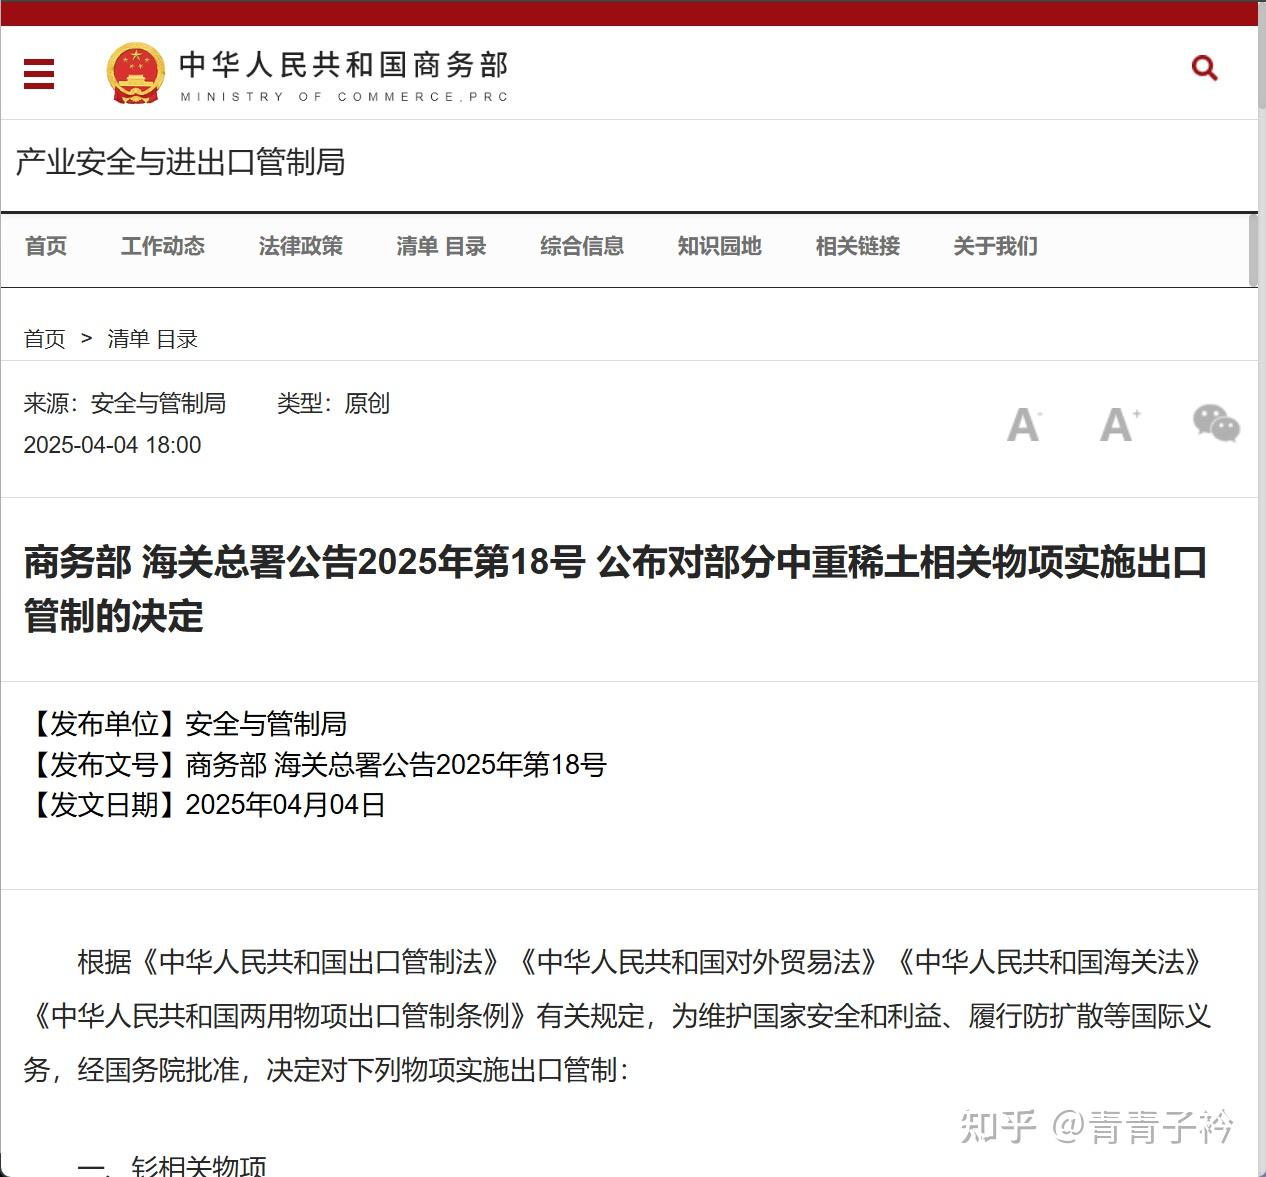Visit the 知识园地 section
This screenshot has width=1266, height=1177.
coord(719,246)
